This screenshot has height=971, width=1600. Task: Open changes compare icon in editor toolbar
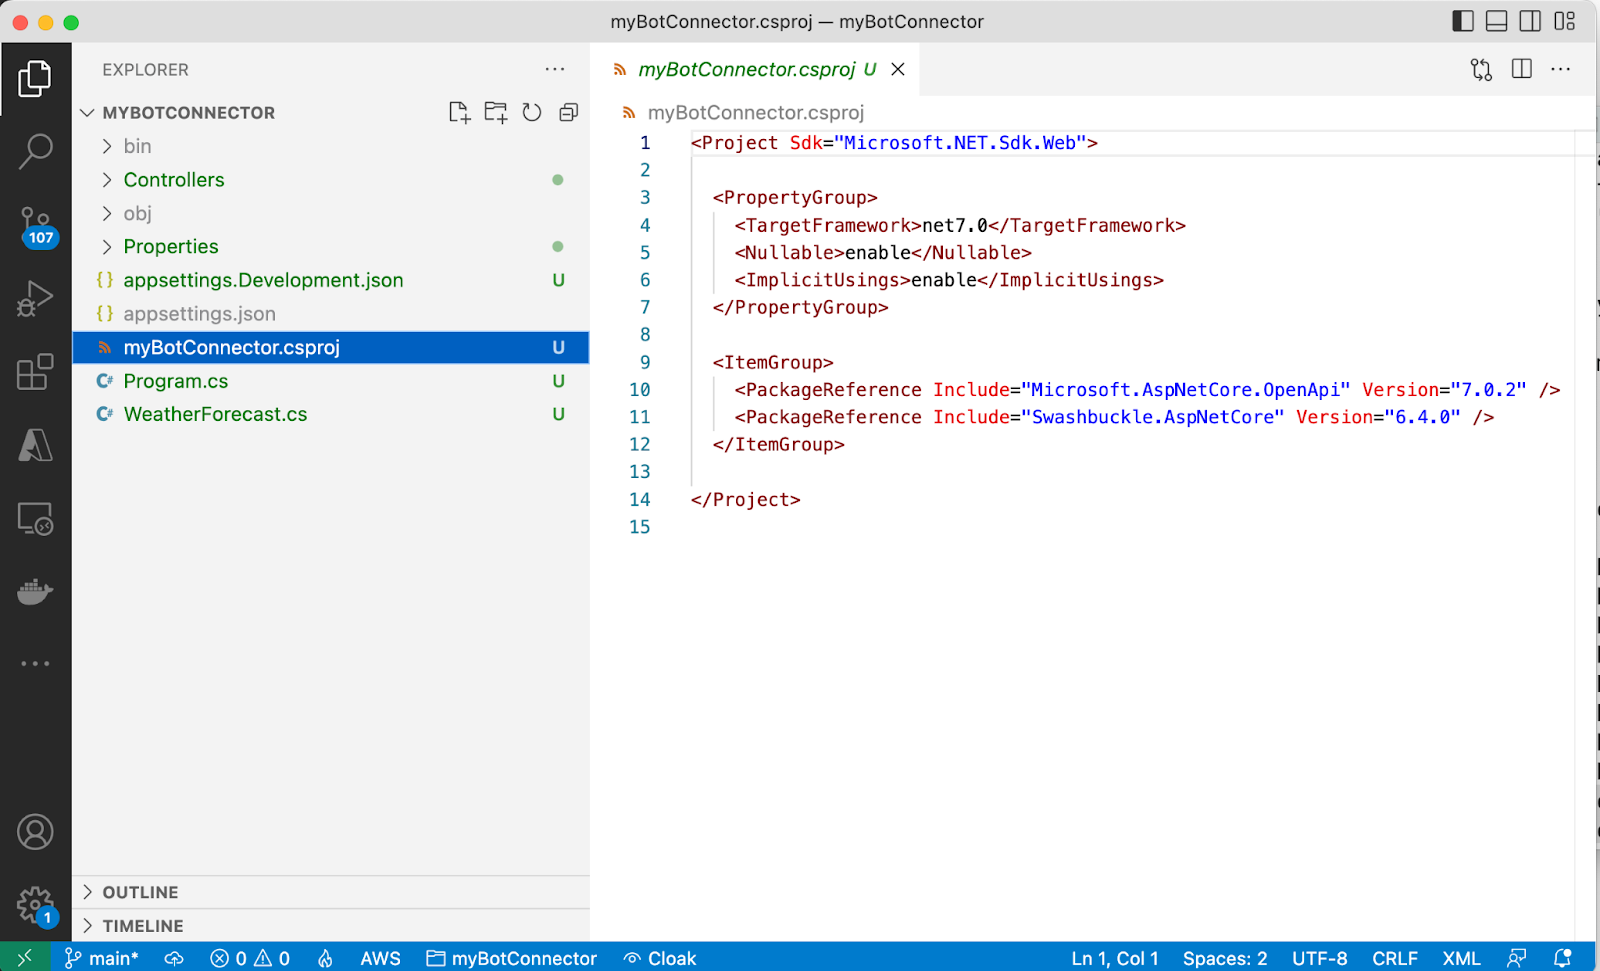(1481, 69)
